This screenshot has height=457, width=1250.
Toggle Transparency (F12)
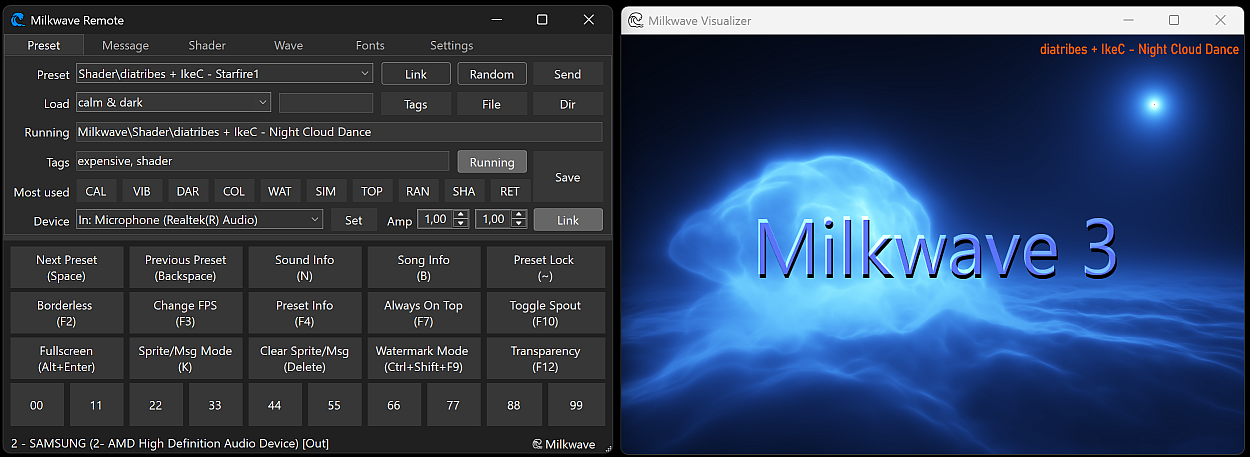[x=545, y=359]
